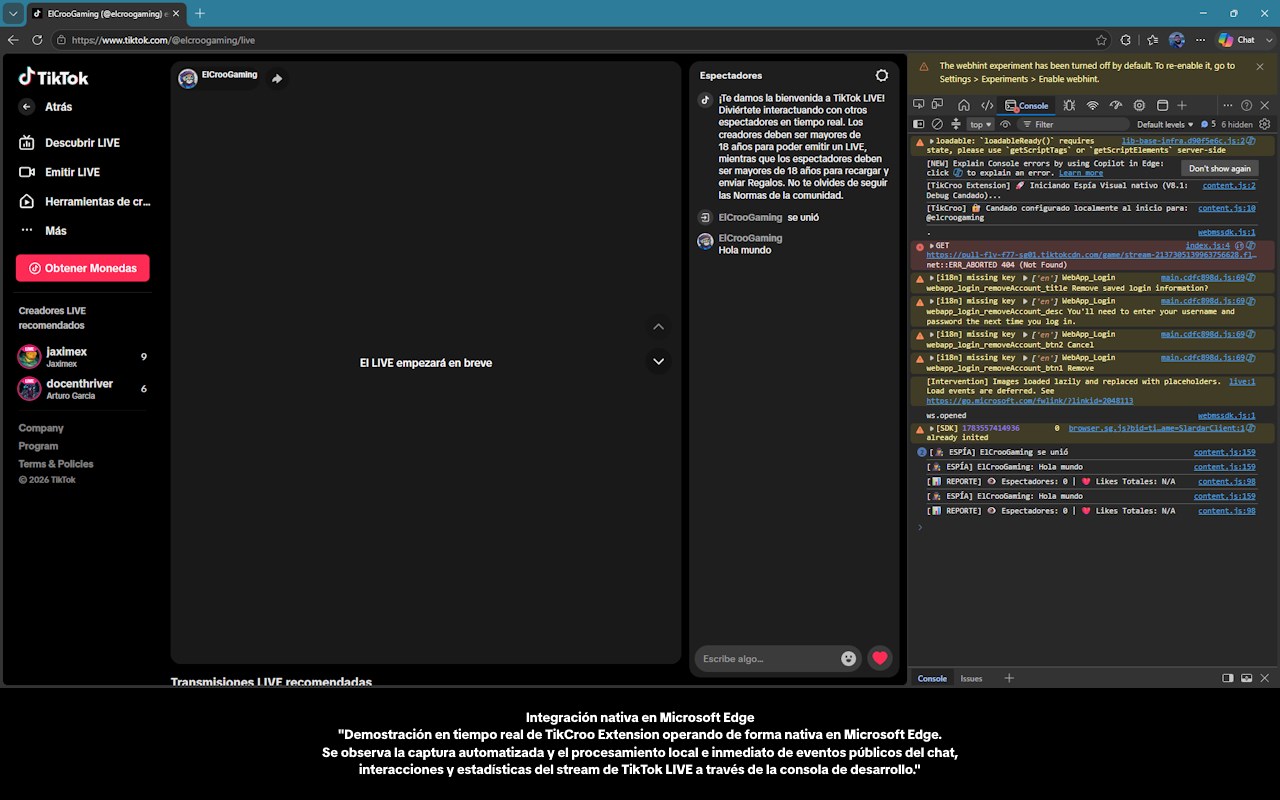The image size is (1280, 800).
Task: Click ElCrooGaming name on Hola mundo message
Action: [750, 238]
